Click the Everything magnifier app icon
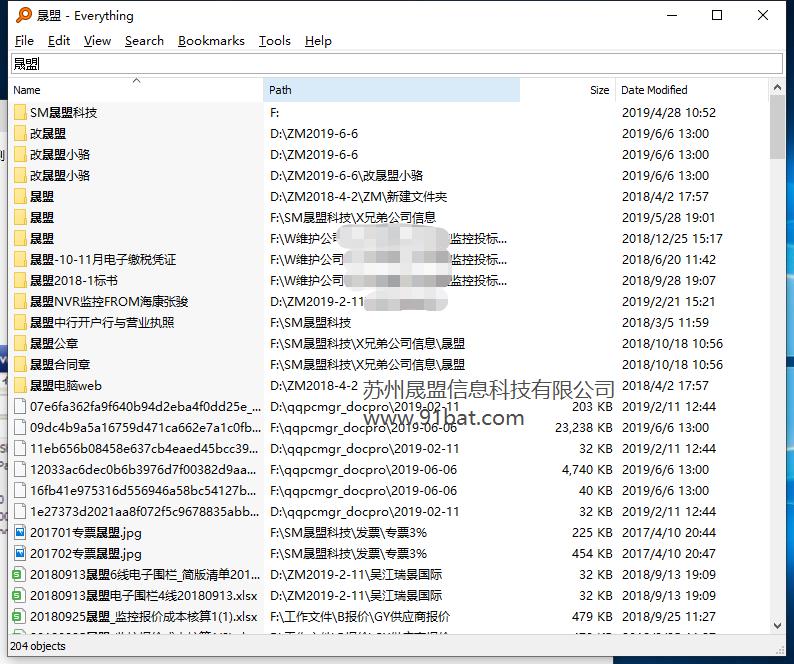The width and height of the screenshot is (794, 664). [23, 15]
